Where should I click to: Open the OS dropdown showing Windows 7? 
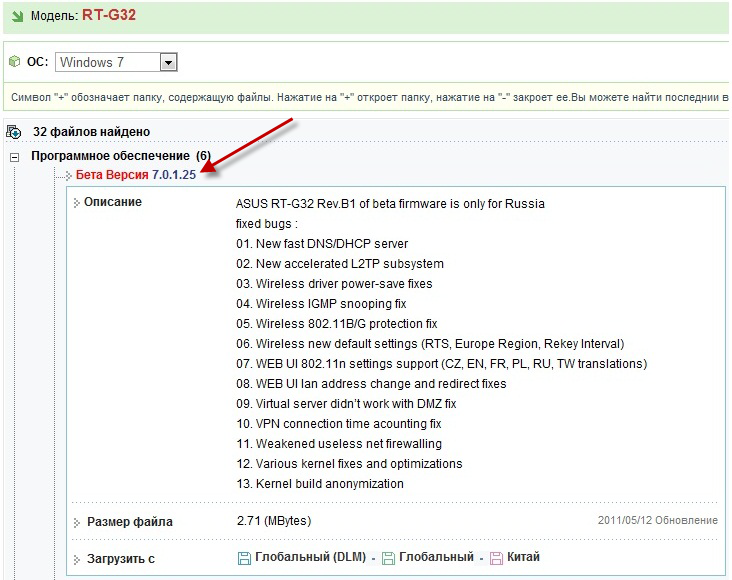coord(108,62)
